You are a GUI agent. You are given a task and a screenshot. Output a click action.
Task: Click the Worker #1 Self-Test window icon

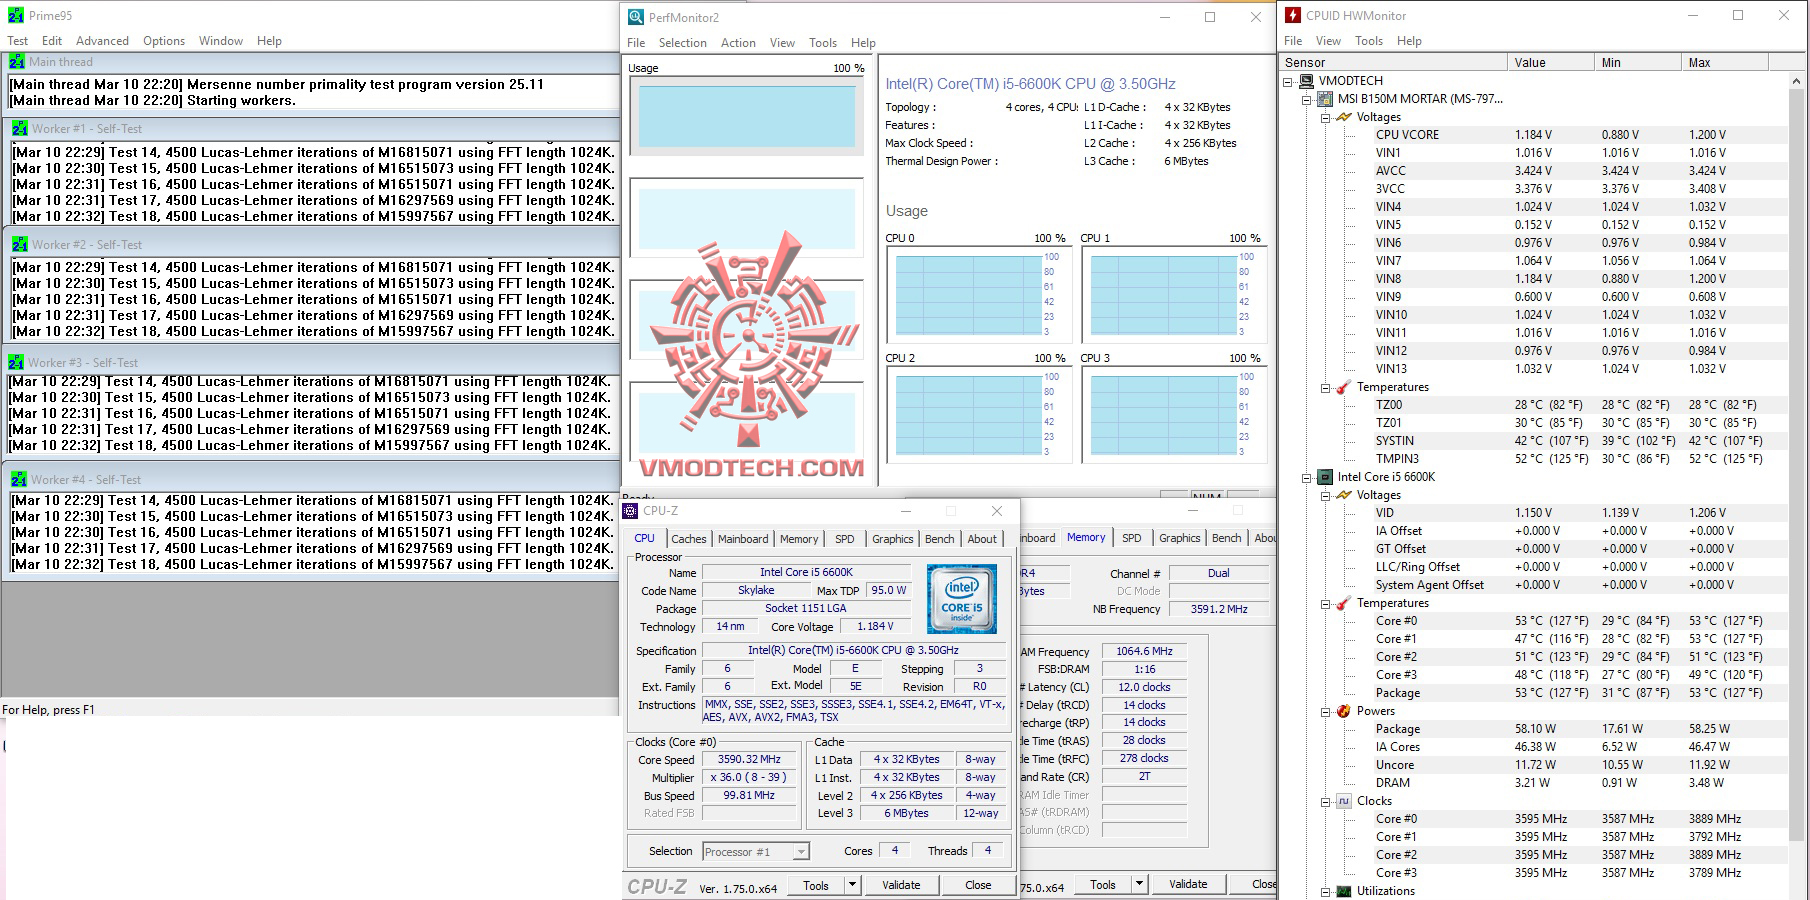(x=20, y=129)
